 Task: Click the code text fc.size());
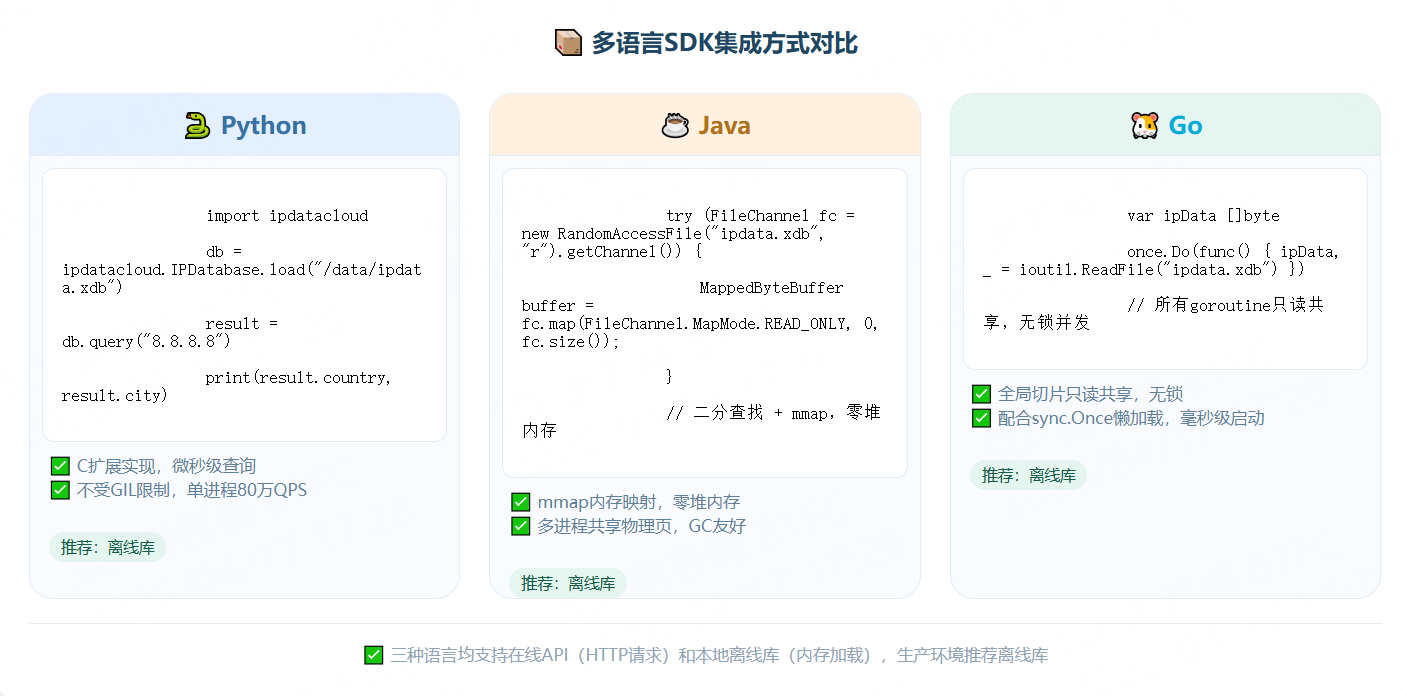[571, 342]
